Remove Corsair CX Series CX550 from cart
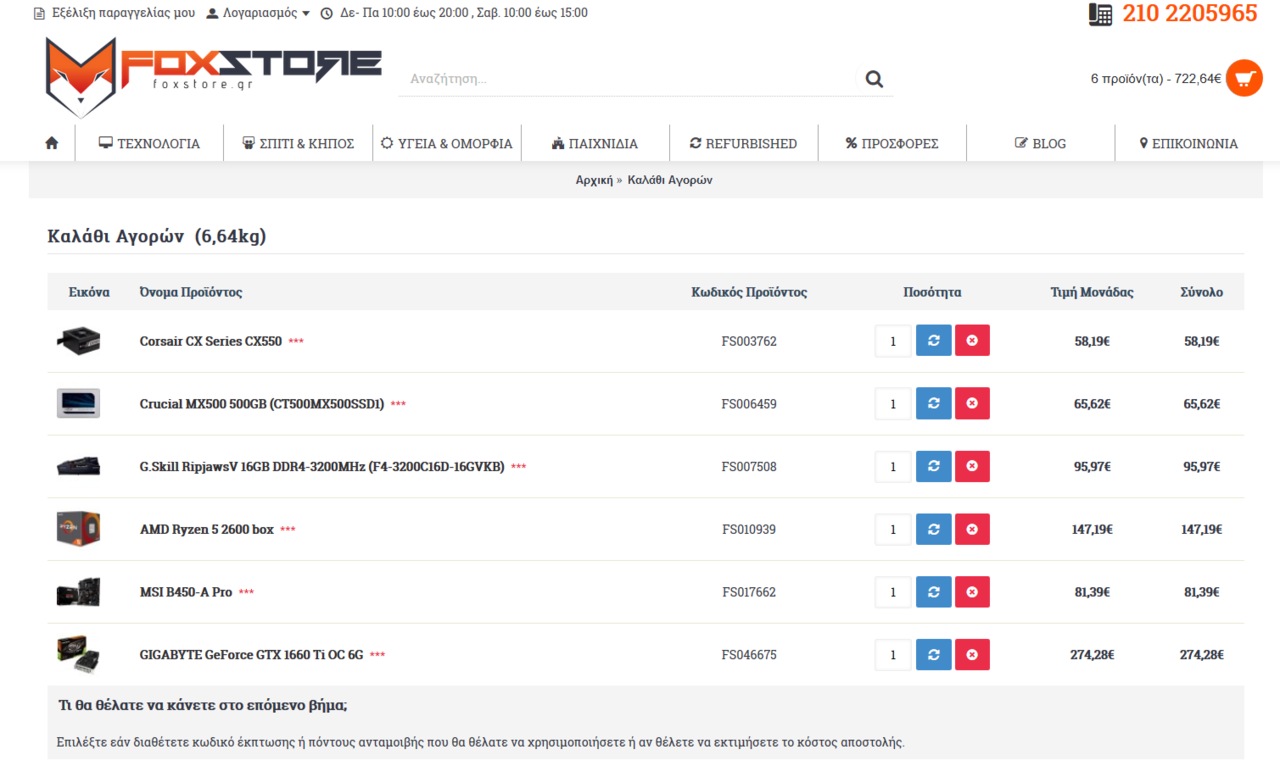Screen dimensions: 1280x766 point(972,341)
